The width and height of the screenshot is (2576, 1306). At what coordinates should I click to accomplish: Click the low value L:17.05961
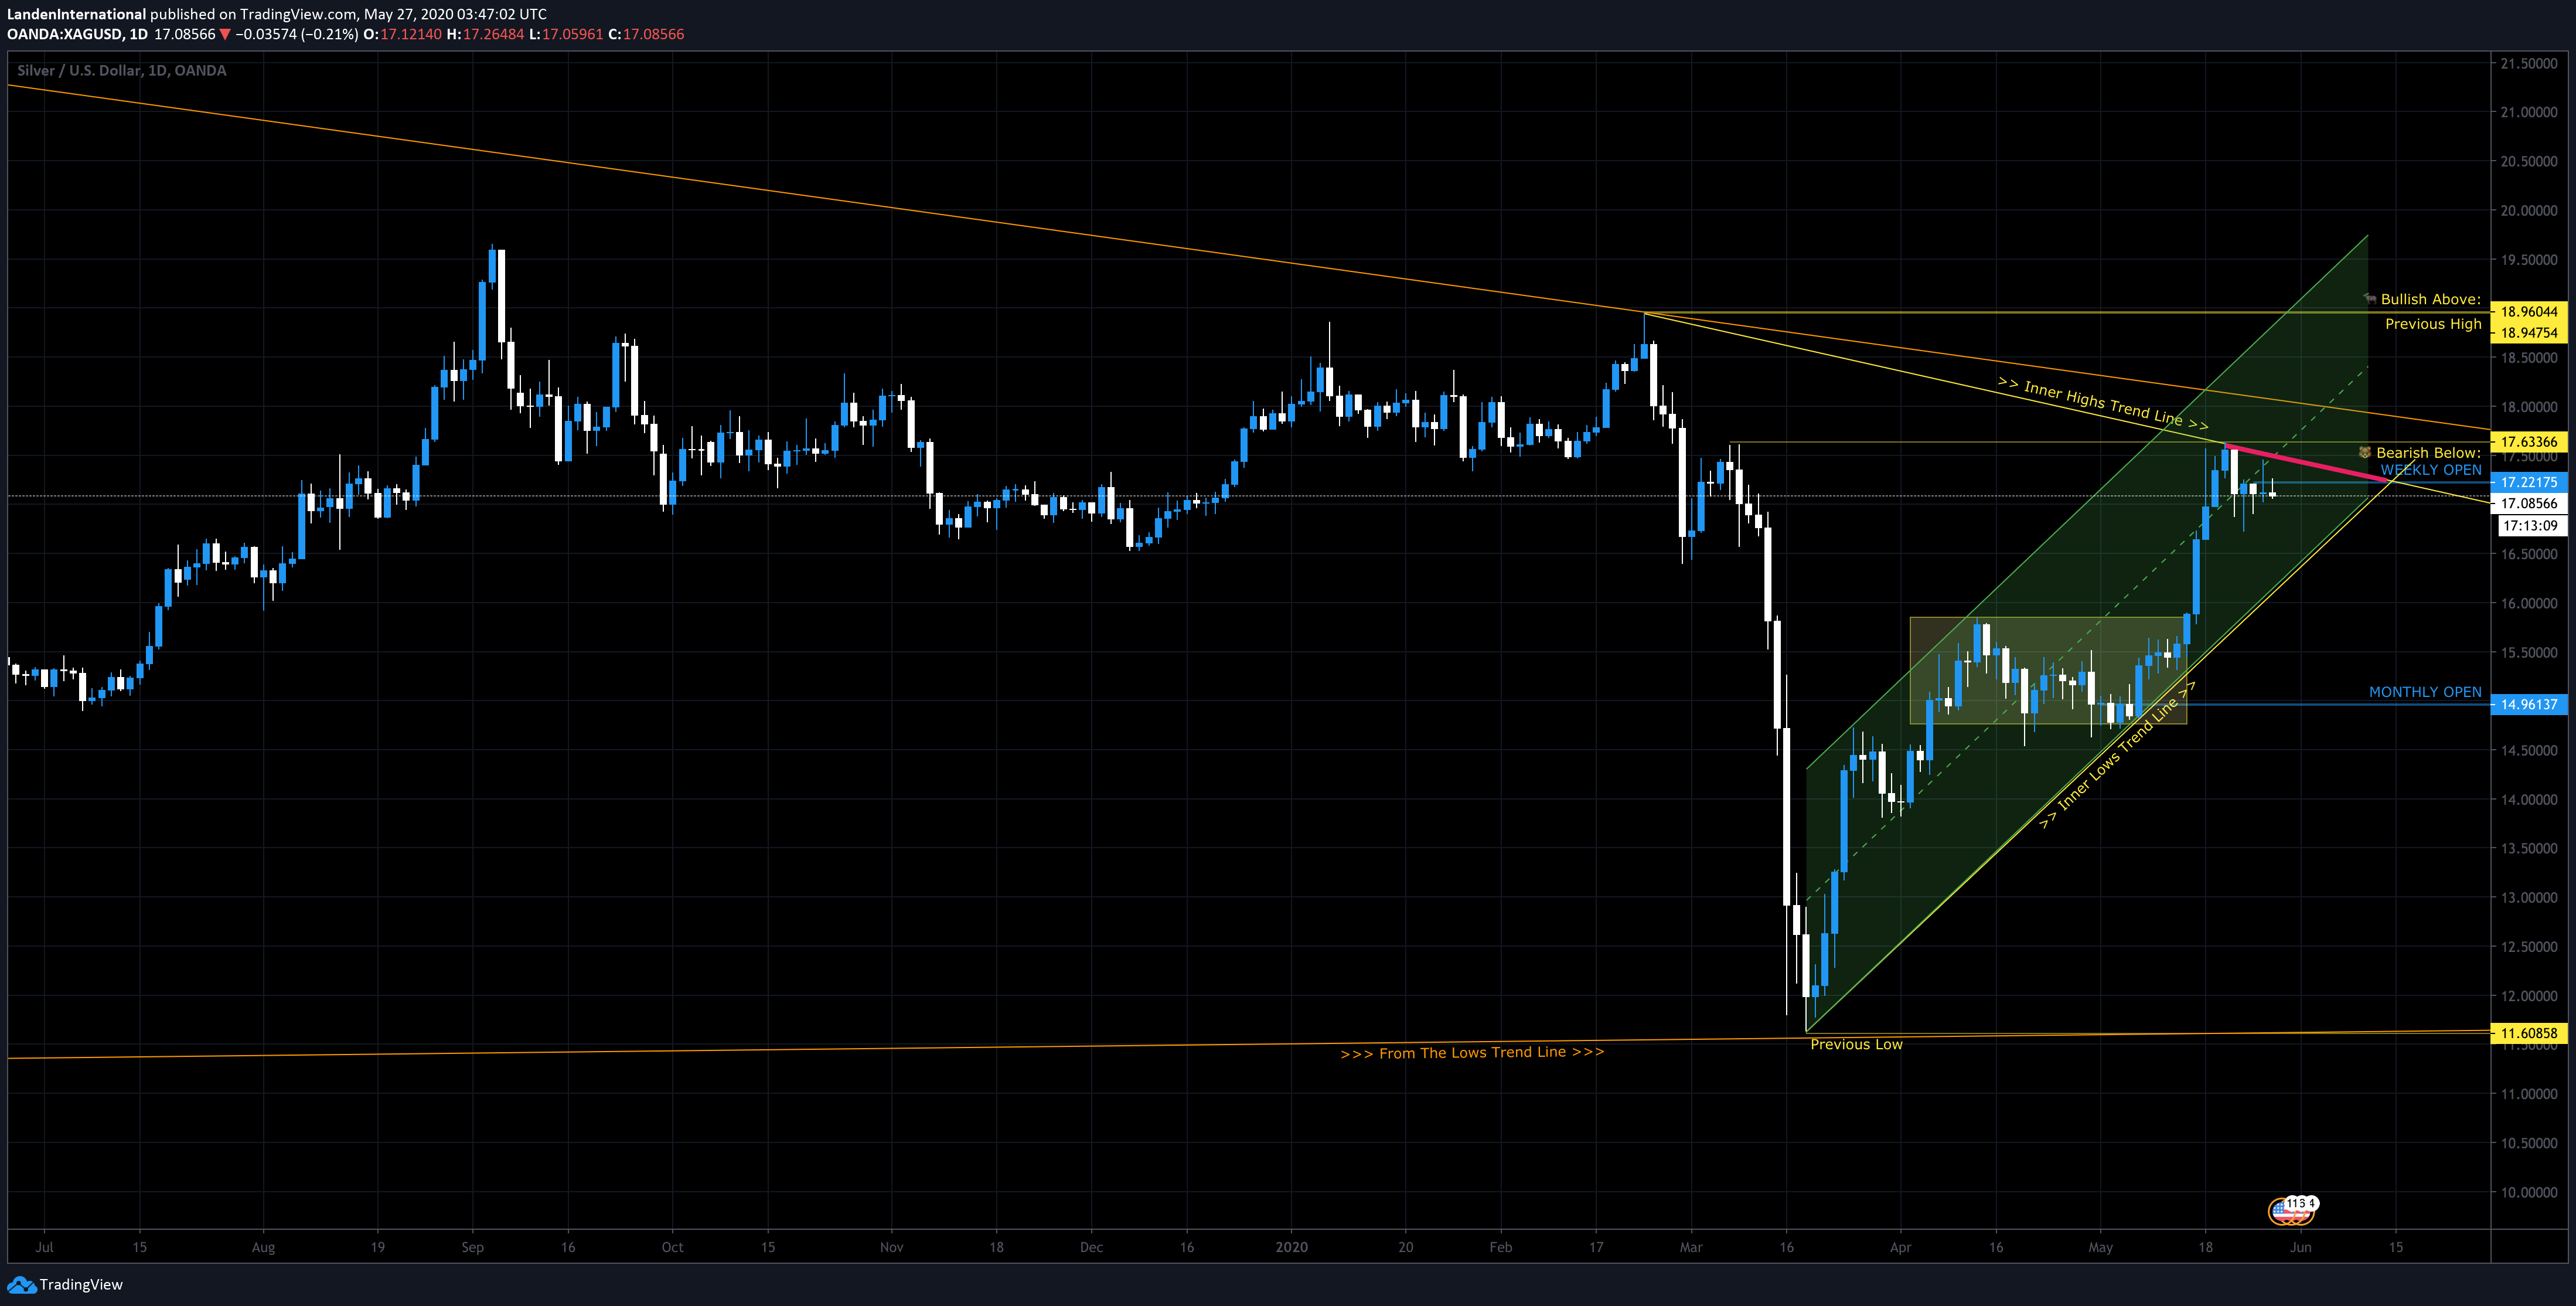(566, 34)
